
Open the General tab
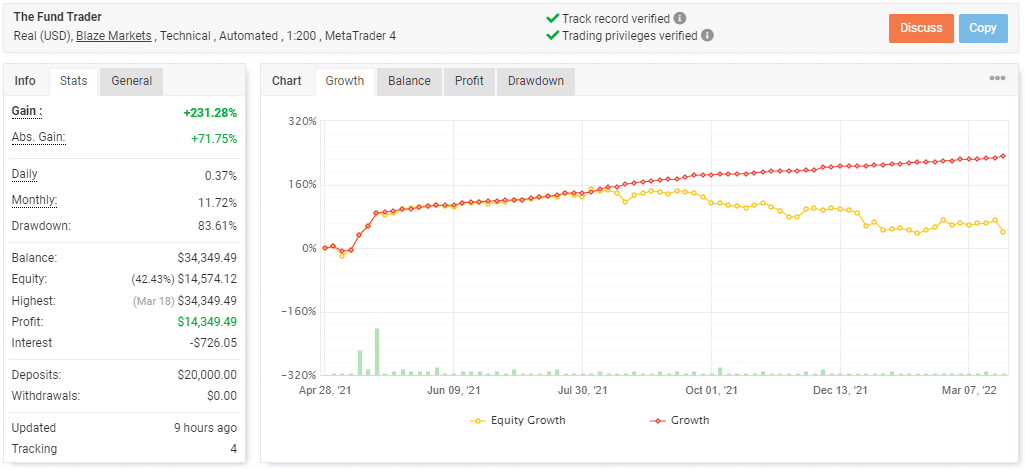tap(131, 81)
